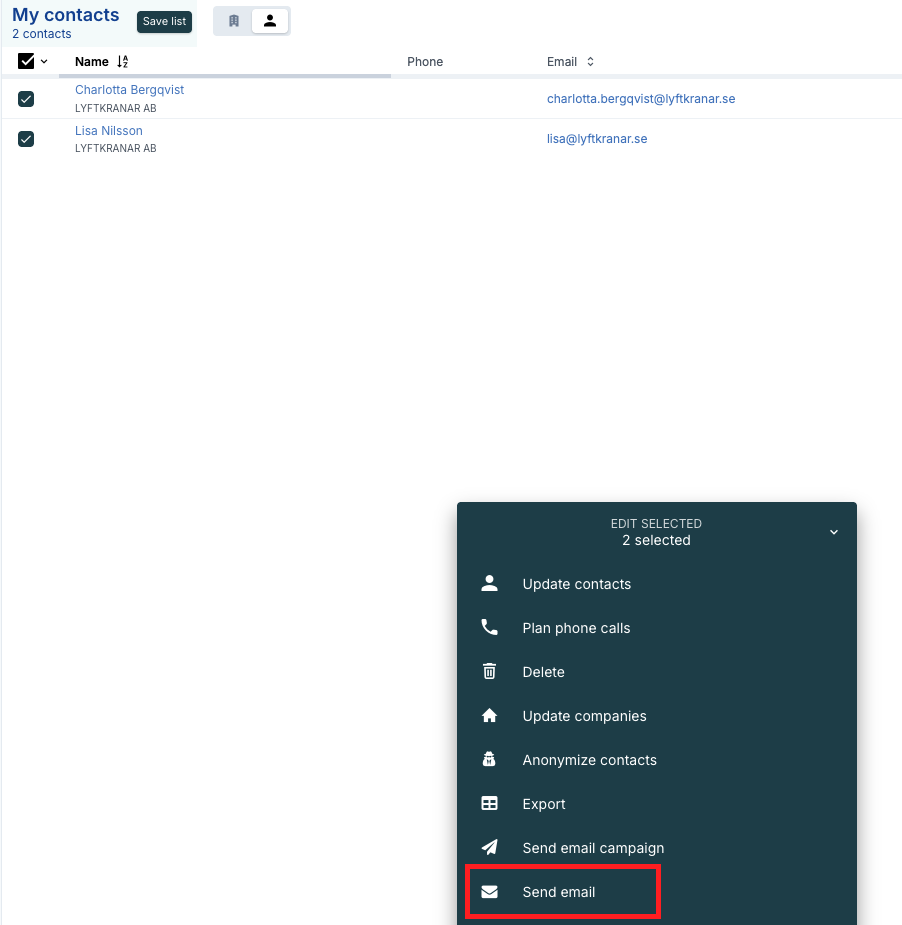The width and height of the screenshot is (902, 925).
Task: Click the Name column header
Action: (91, 61)
